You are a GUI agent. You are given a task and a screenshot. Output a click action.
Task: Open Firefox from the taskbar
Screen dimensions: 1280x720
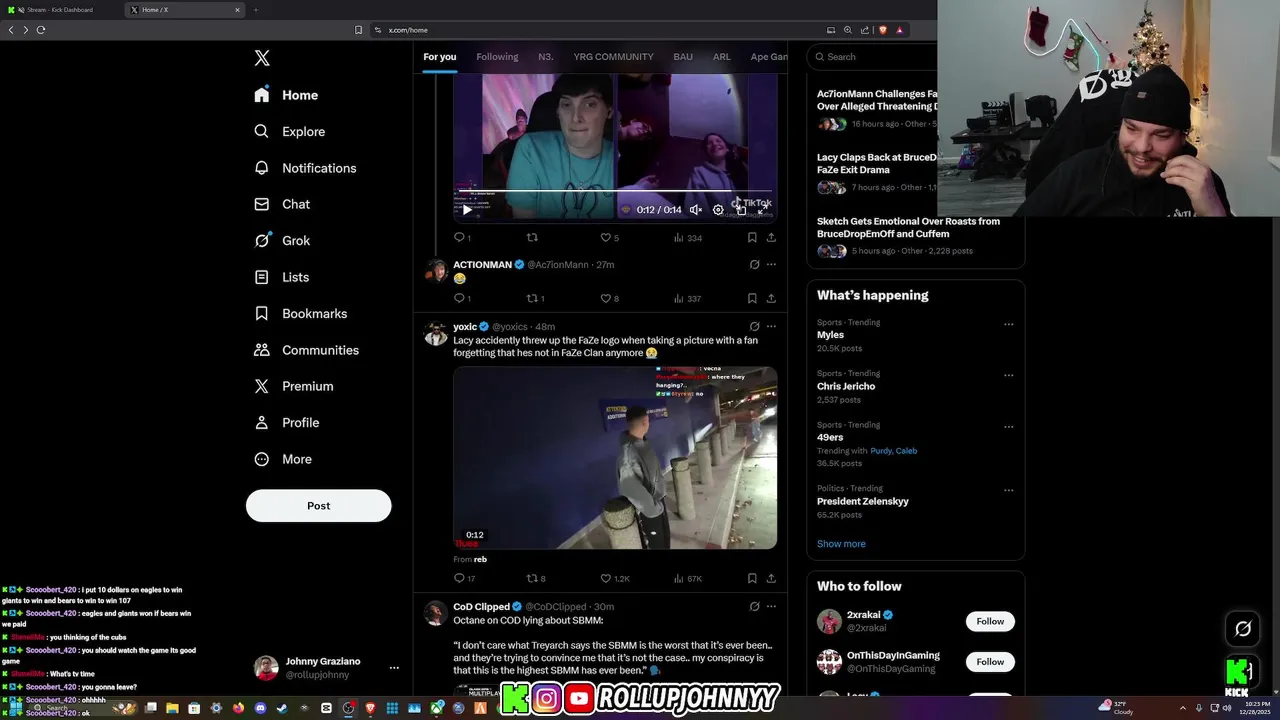pos(238,708)
